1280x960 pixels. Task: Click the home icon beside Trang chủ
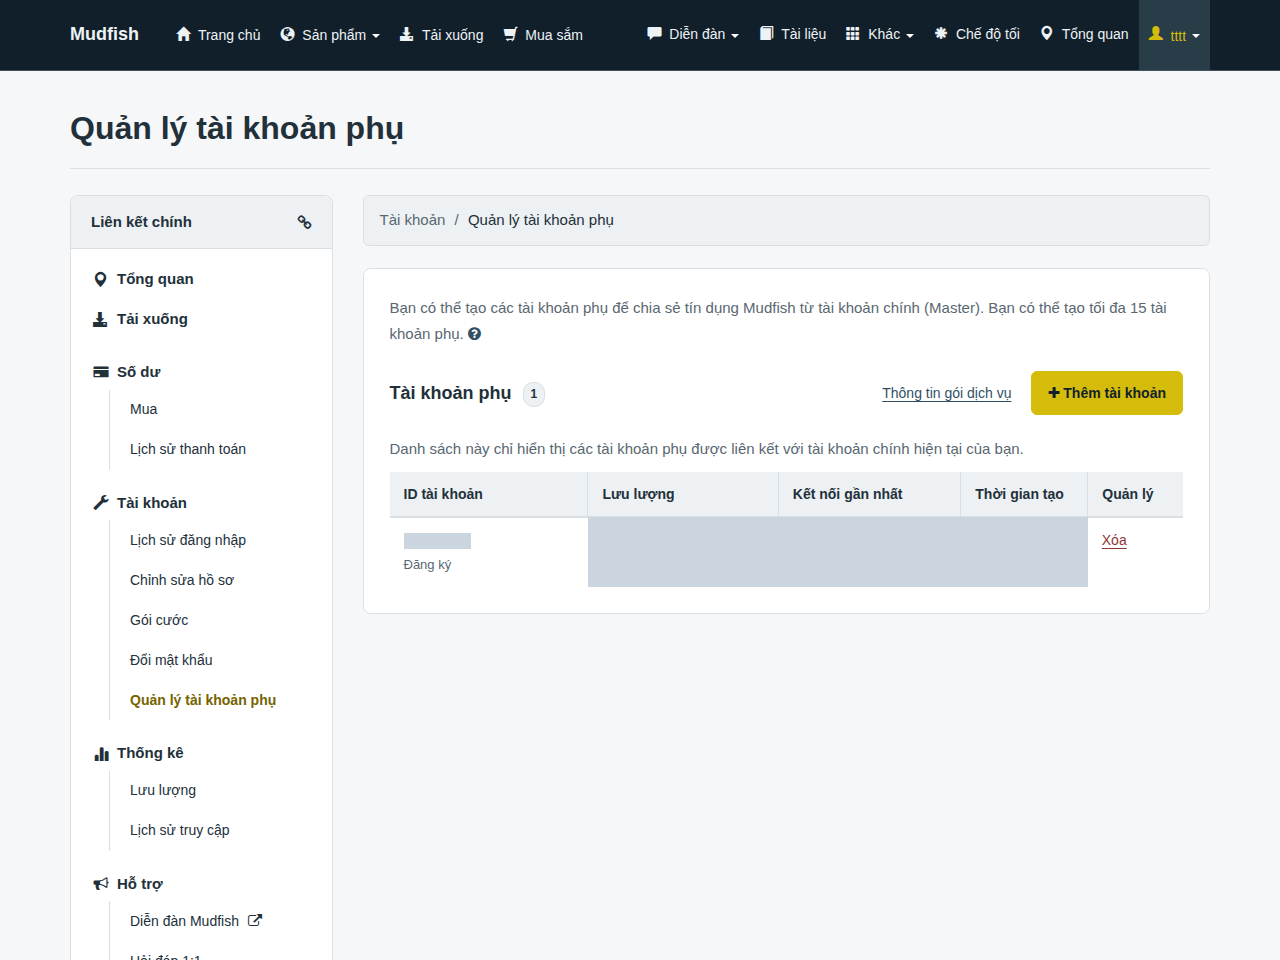pyautogui.click(x=183, y=34)
